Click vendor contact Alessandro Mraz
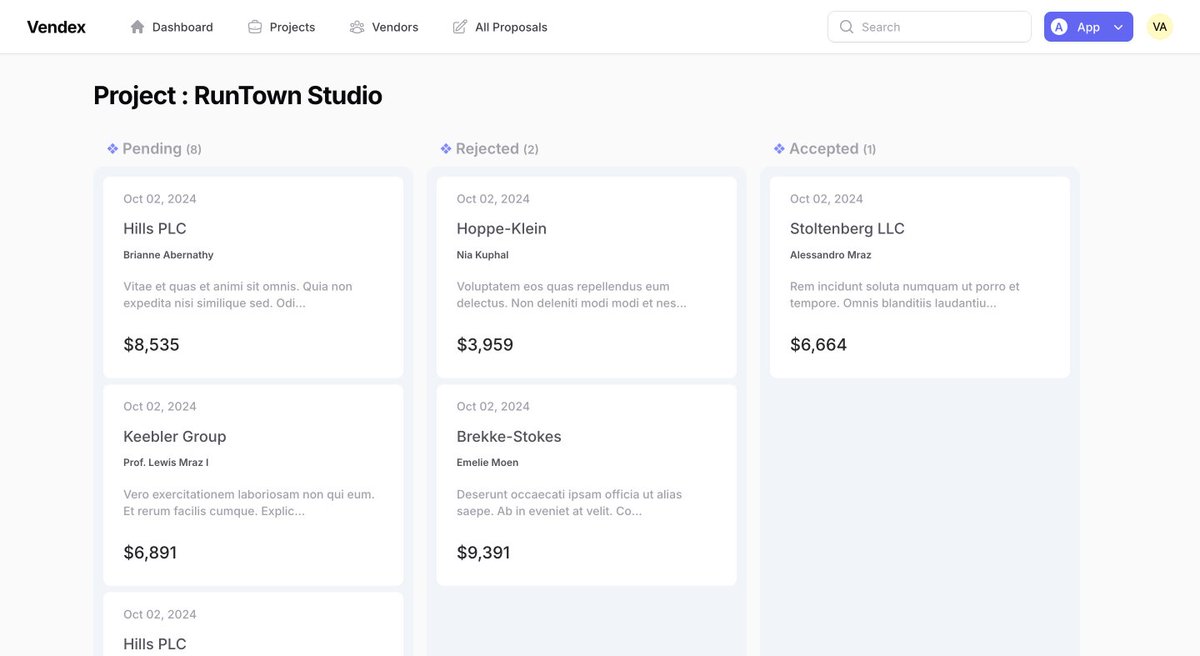The height and width of the screenshot is (656, 1200). coord(831,255)
